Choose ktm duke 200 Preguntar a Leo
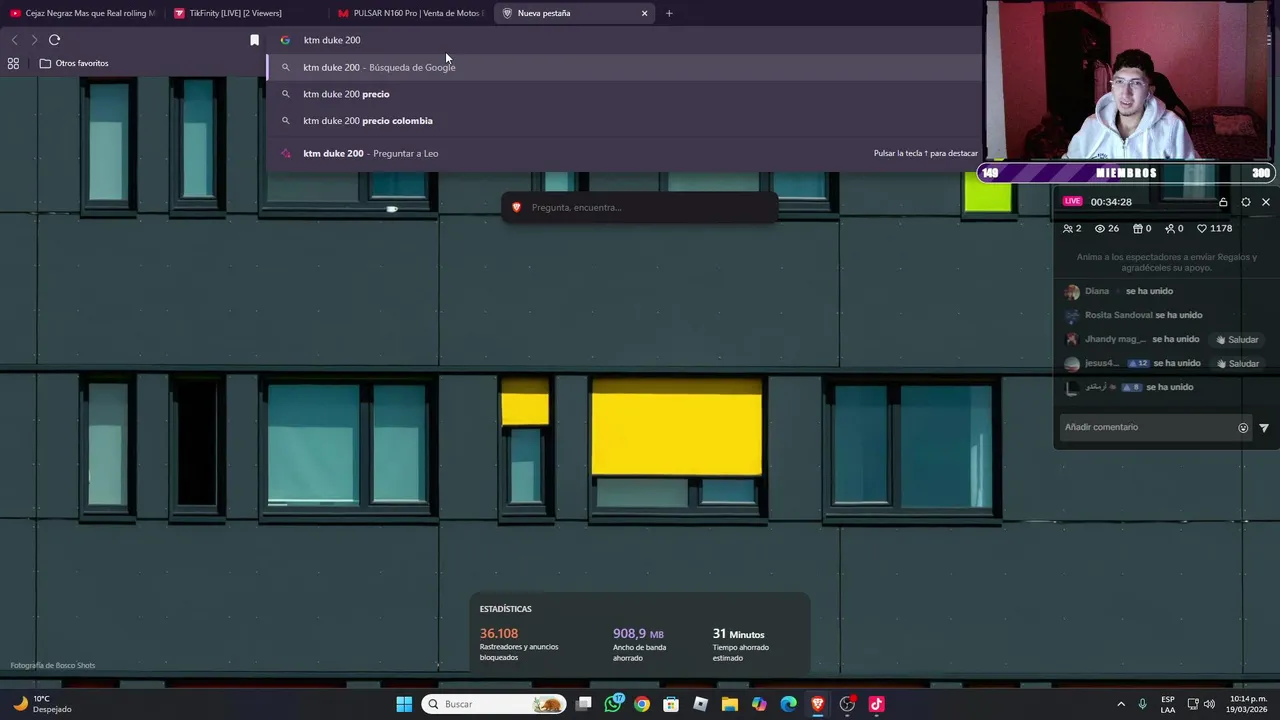1280x720 pixels. [x=623, y=153]
